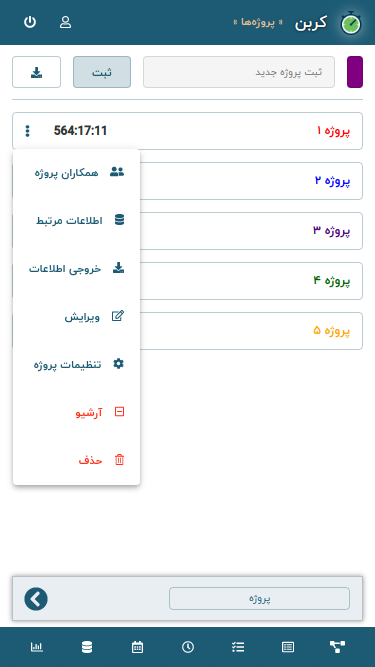Open the clock icon in bottom navigation
This screenshot has height=667, width=375.
188,647
